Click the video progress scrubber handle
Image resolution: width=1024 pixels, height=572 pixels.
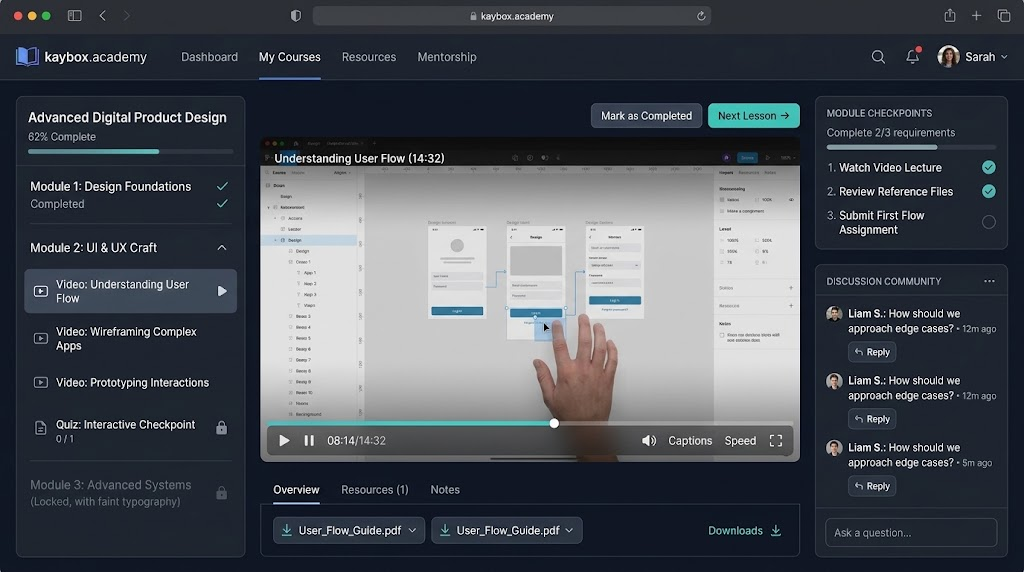554,423
